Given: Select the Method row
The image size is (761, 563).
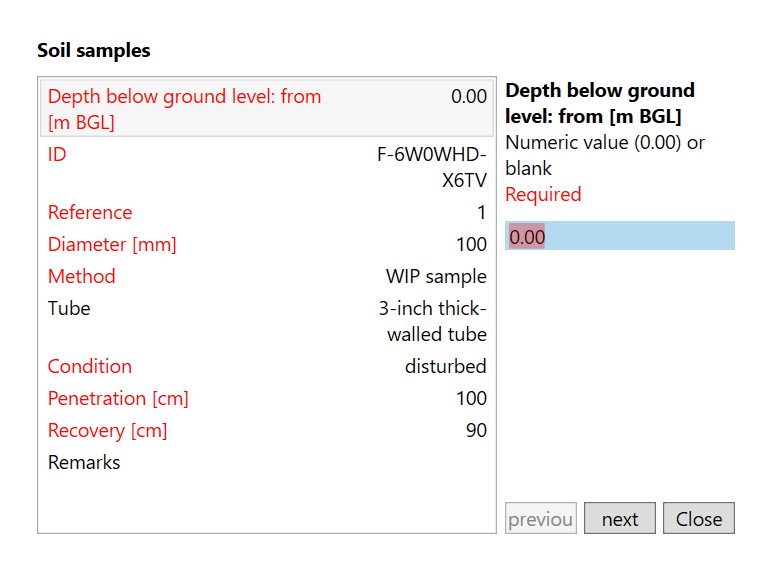Looking at the screenshot, I should point(267,276).
